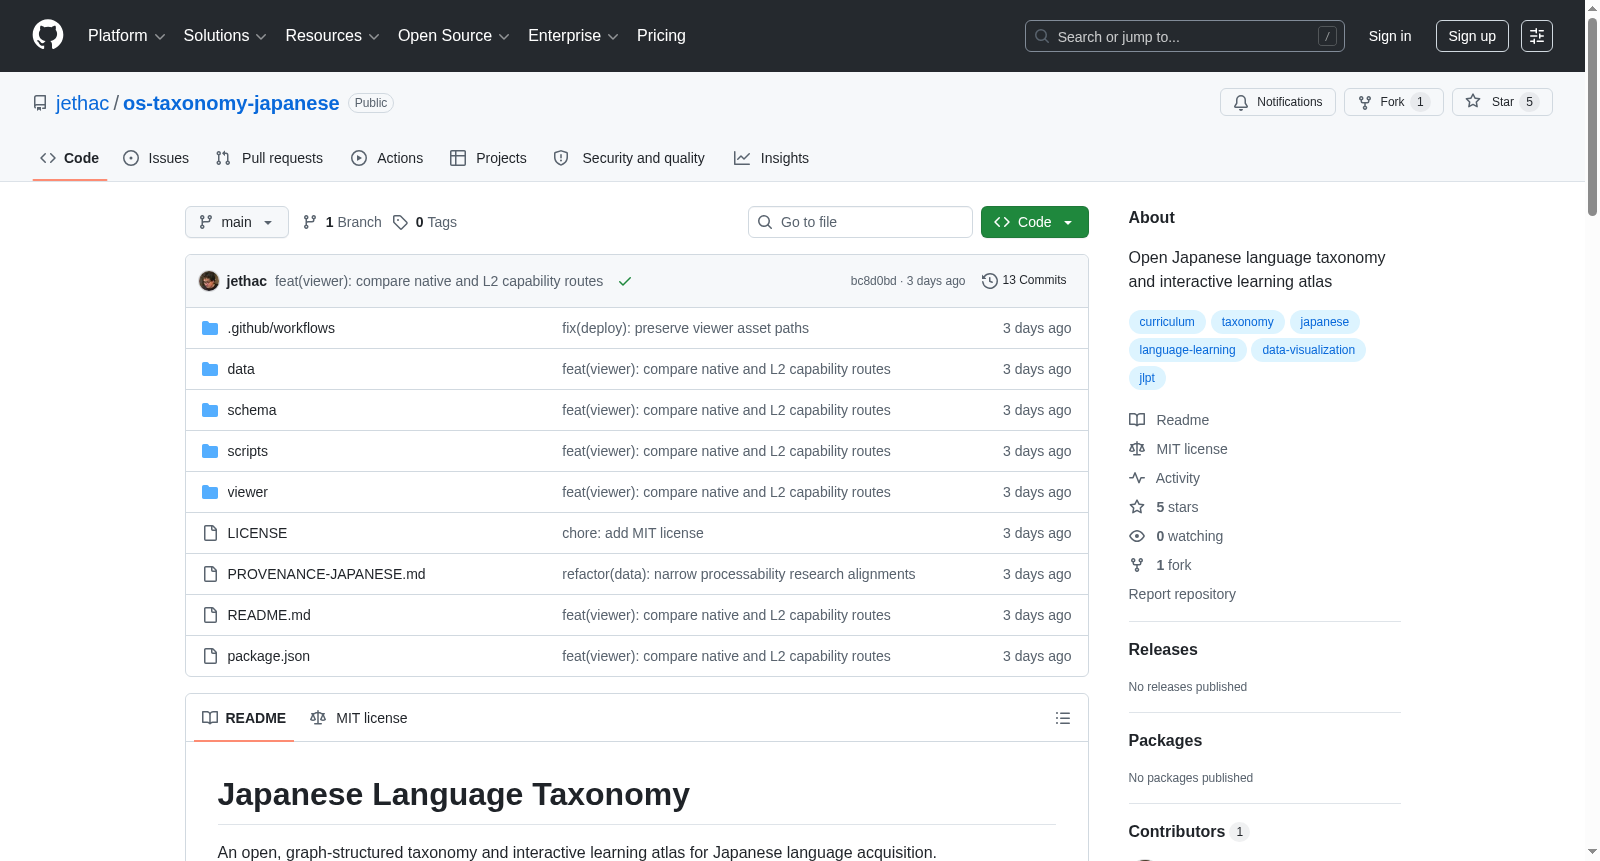Switch to the Actions tab
The image size is (1600, 861).
tap(387, 158)
